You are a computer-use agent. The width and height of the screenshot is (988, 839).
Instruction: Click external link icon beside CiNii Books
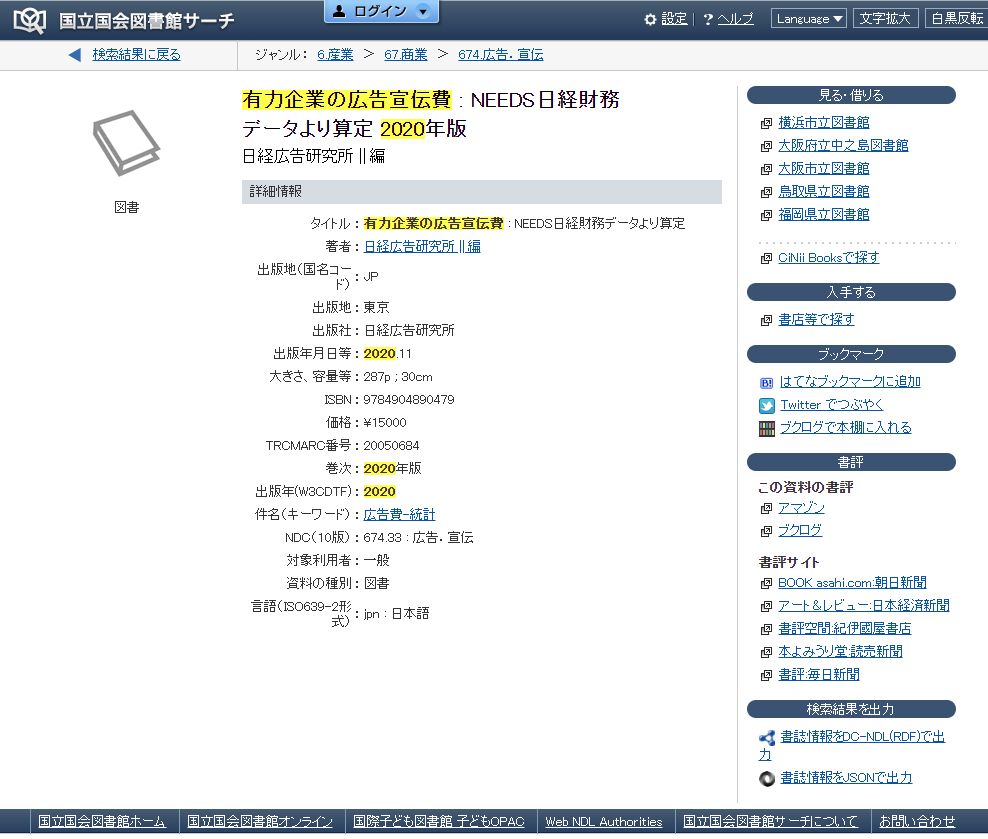pyautogui.click(x=766, y=258)
